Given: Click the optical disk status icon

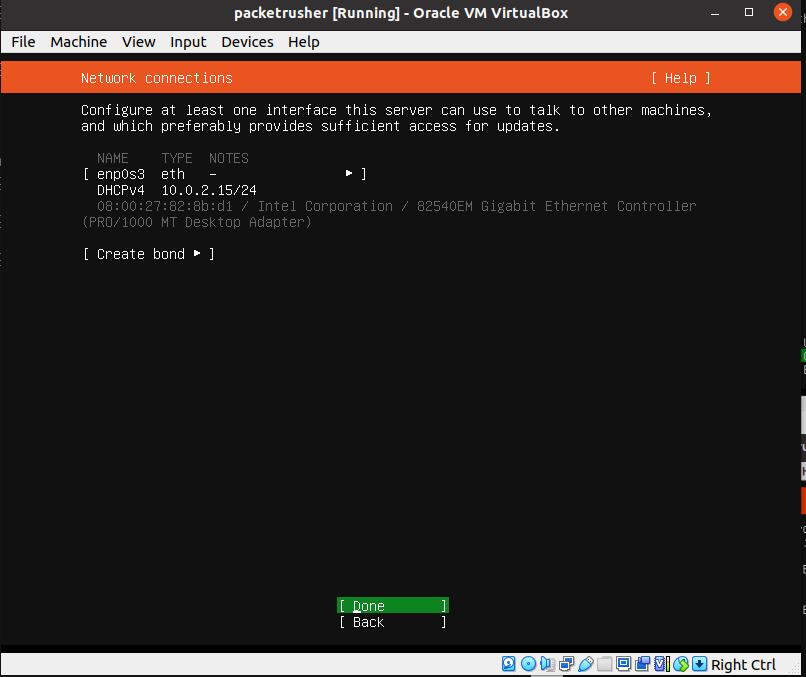Looking at the screenshot, I should 528,664.
